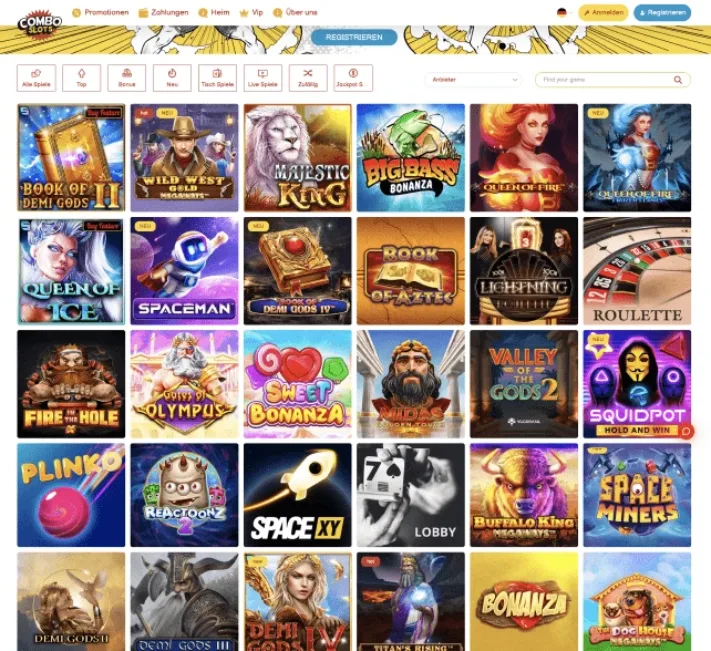
Task: Click the search magnifier icon
Action: click(677, 80)
